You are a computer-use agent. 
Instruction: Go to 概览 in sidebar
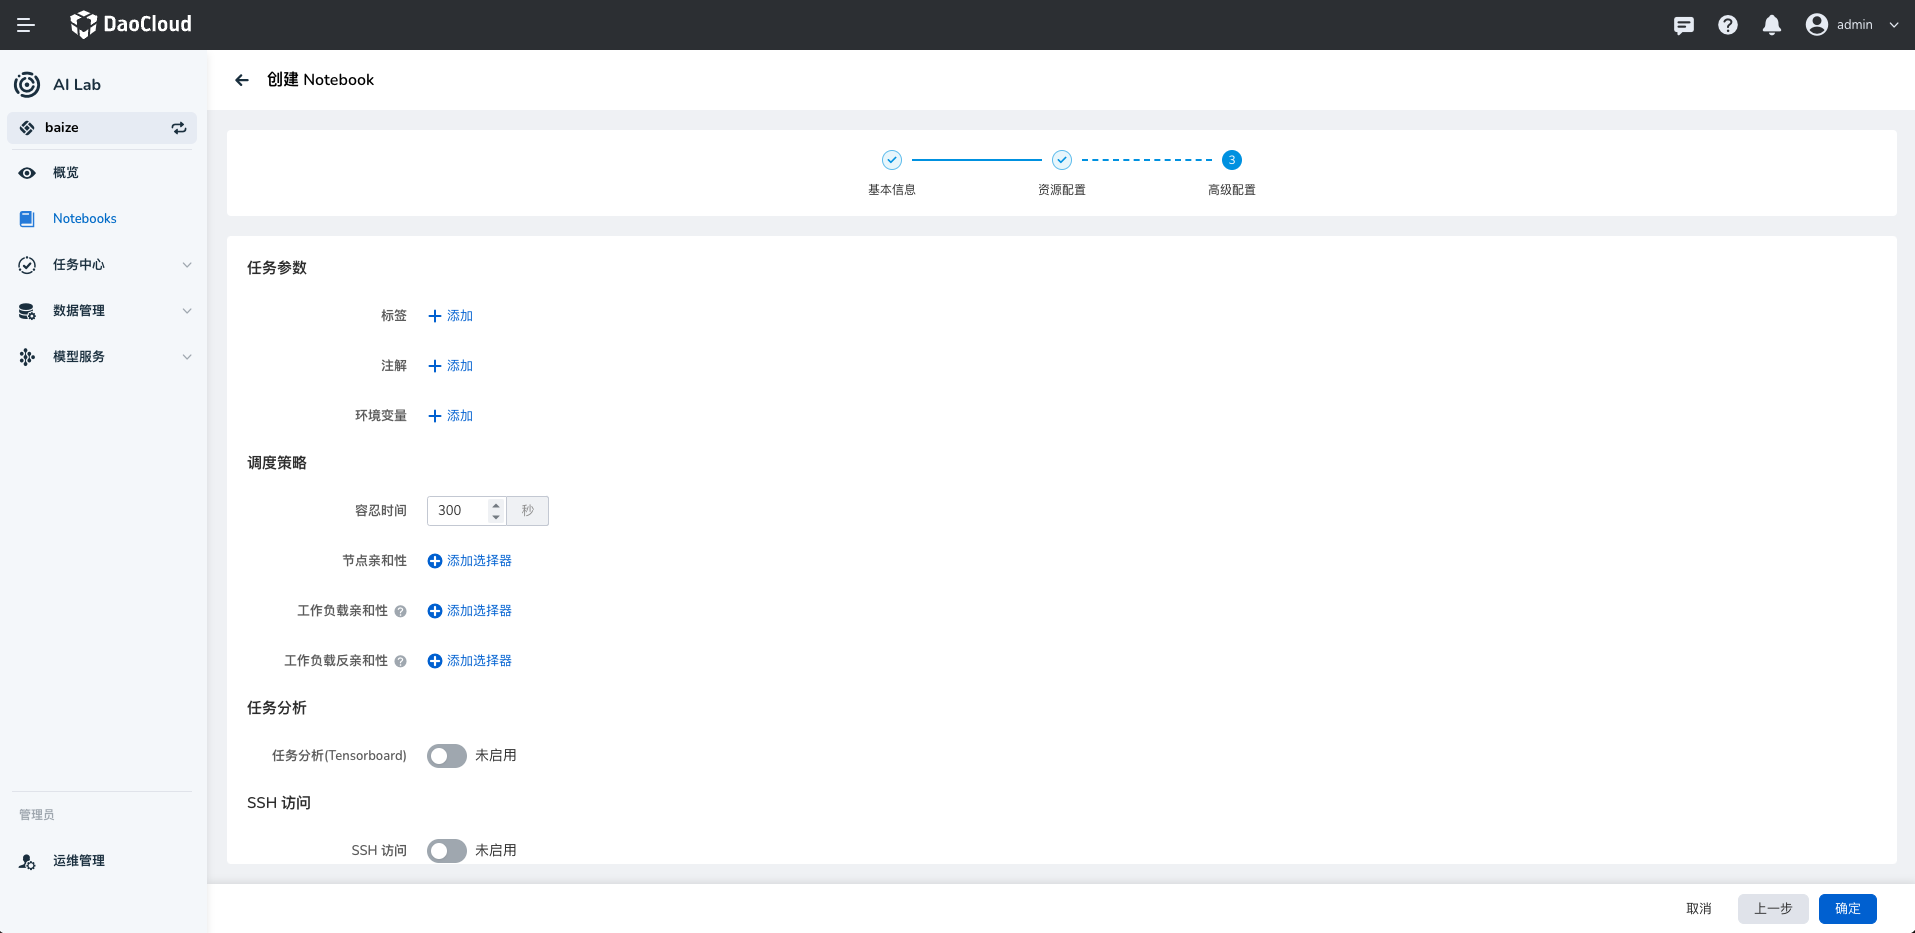66,173
